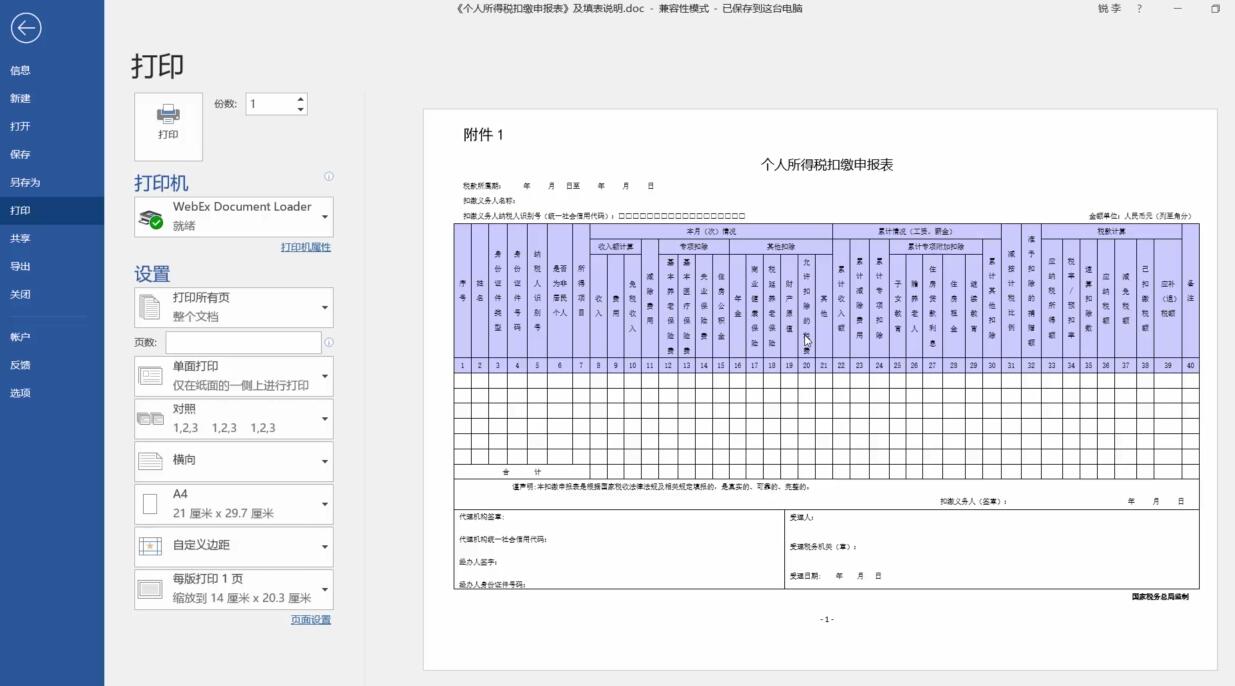Expand the 打印所有页 dropdown

pyautogui.click(x=234, y=307)
